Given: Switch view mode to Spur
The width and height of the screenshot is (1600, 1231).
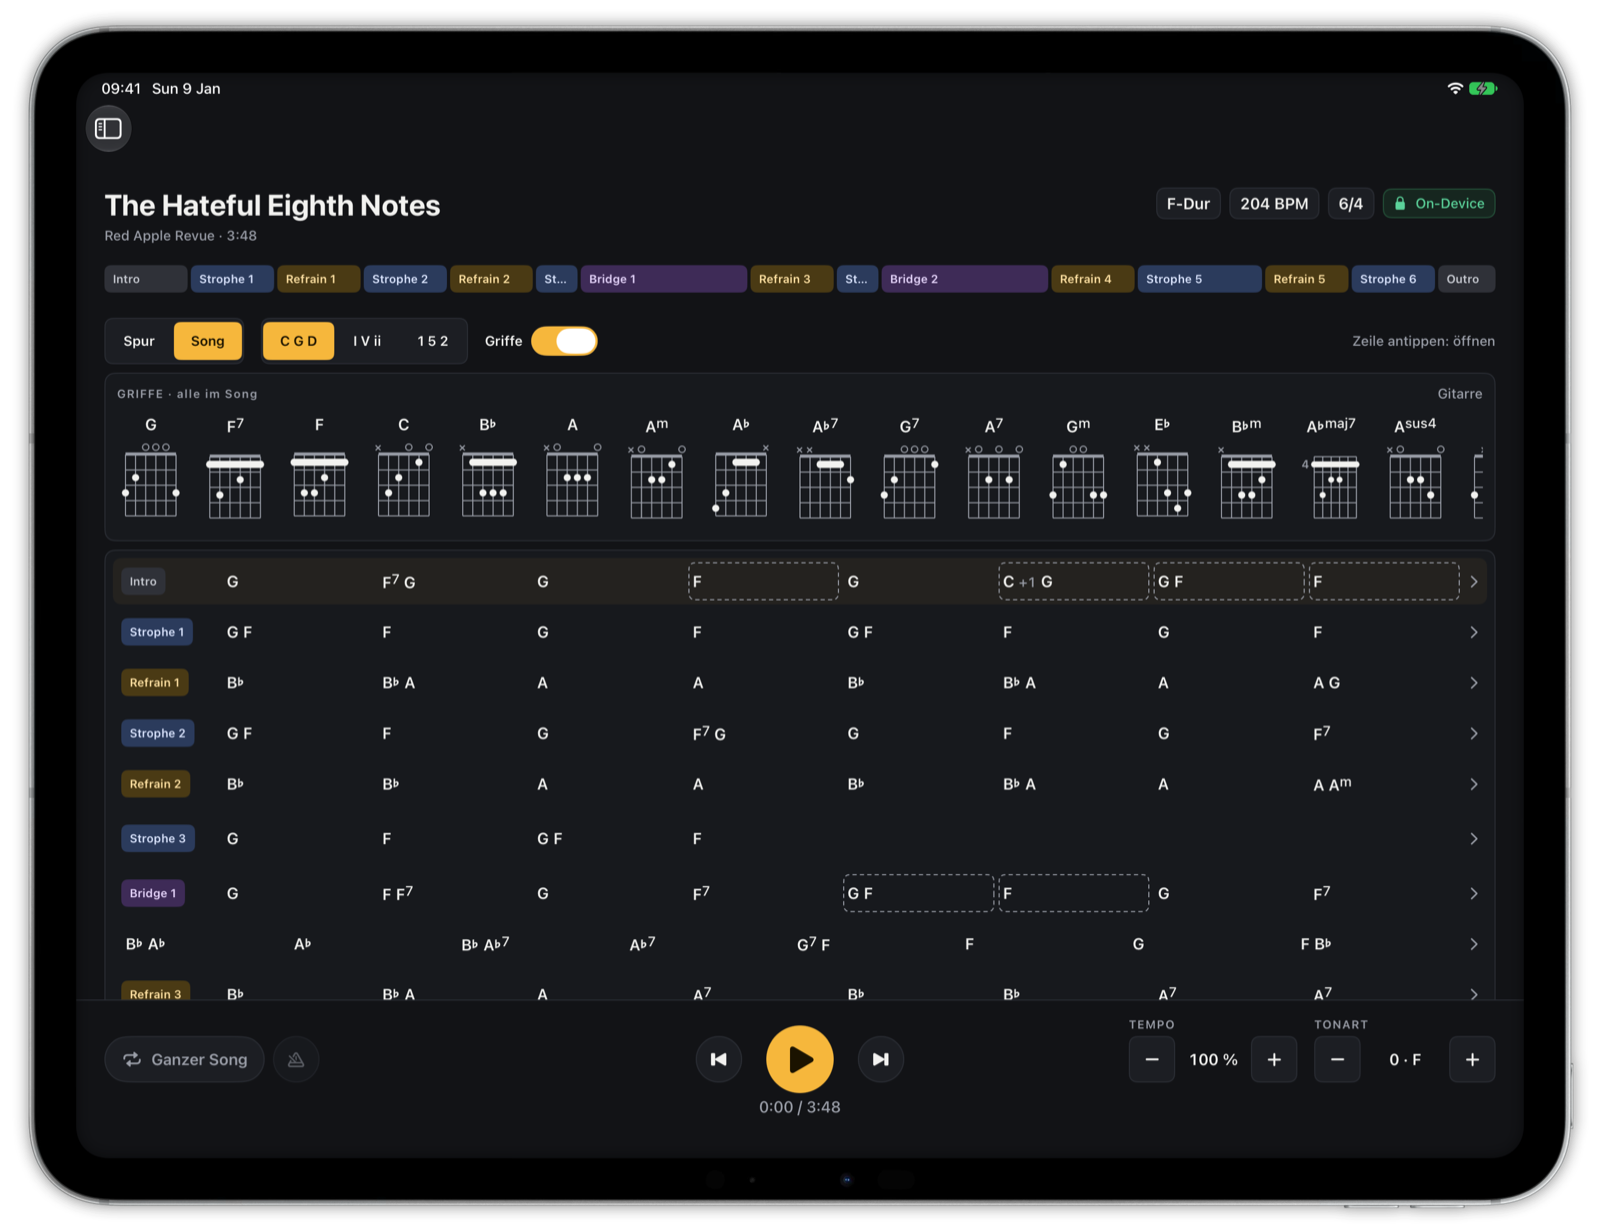Looking at the screenshot, I should click(139, 341).
